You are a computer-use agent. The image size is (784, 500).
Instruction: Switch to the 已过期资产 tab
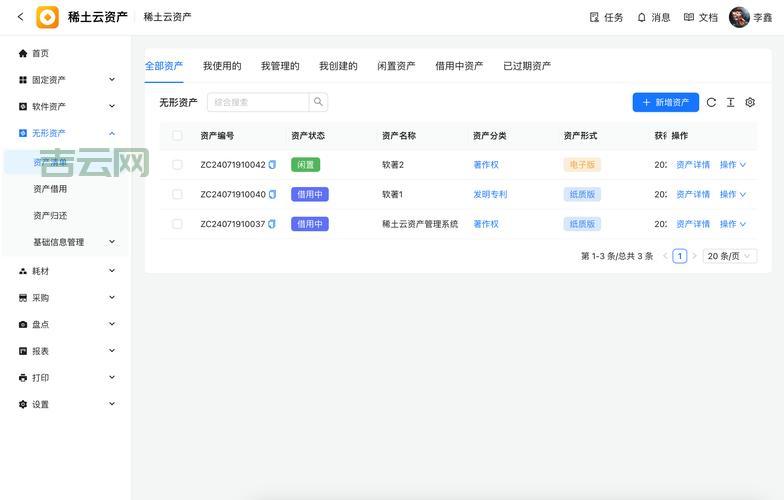point(527,66)
